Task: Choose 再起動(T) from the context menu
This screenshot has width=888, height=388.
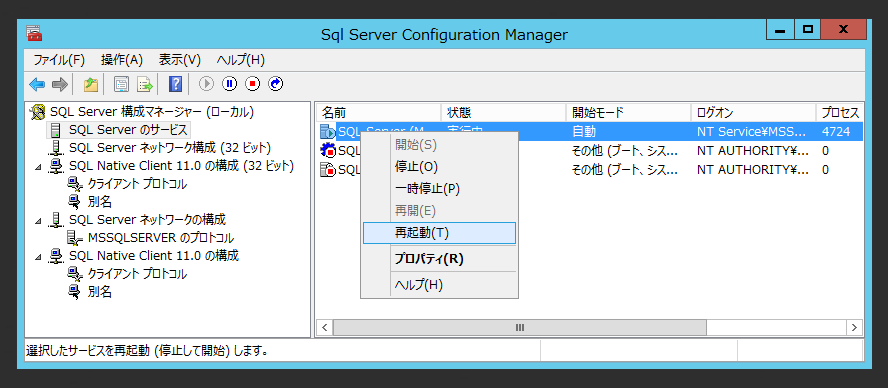Action: pyautogui.click(x=439, y=233)
